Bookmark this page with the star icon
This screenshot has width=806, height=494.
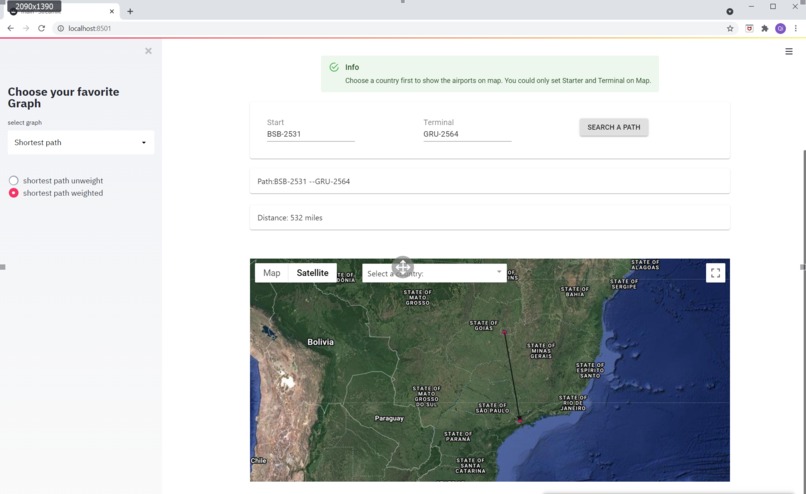[x=730, y=28]
